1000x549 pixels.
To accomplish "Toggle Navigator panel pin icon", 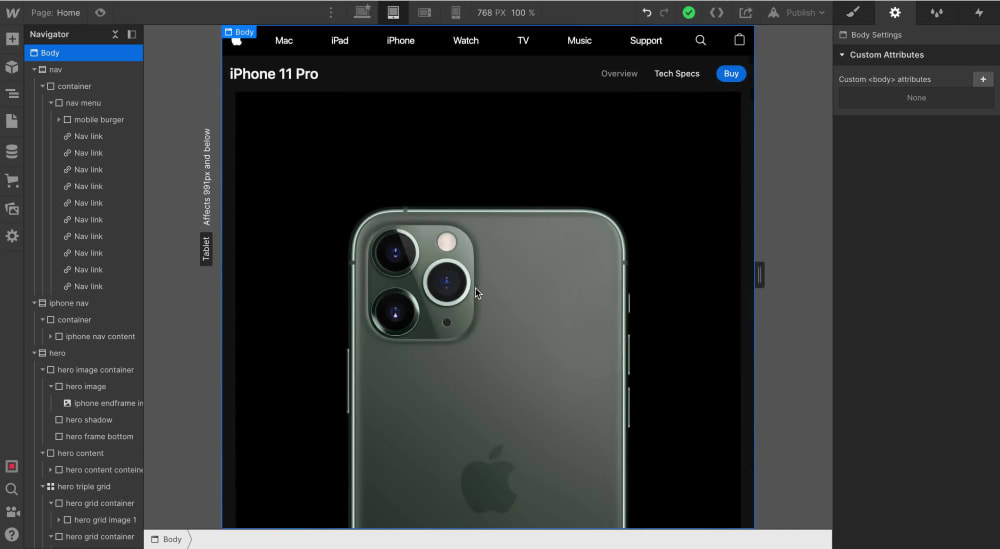I will (132, 34).
